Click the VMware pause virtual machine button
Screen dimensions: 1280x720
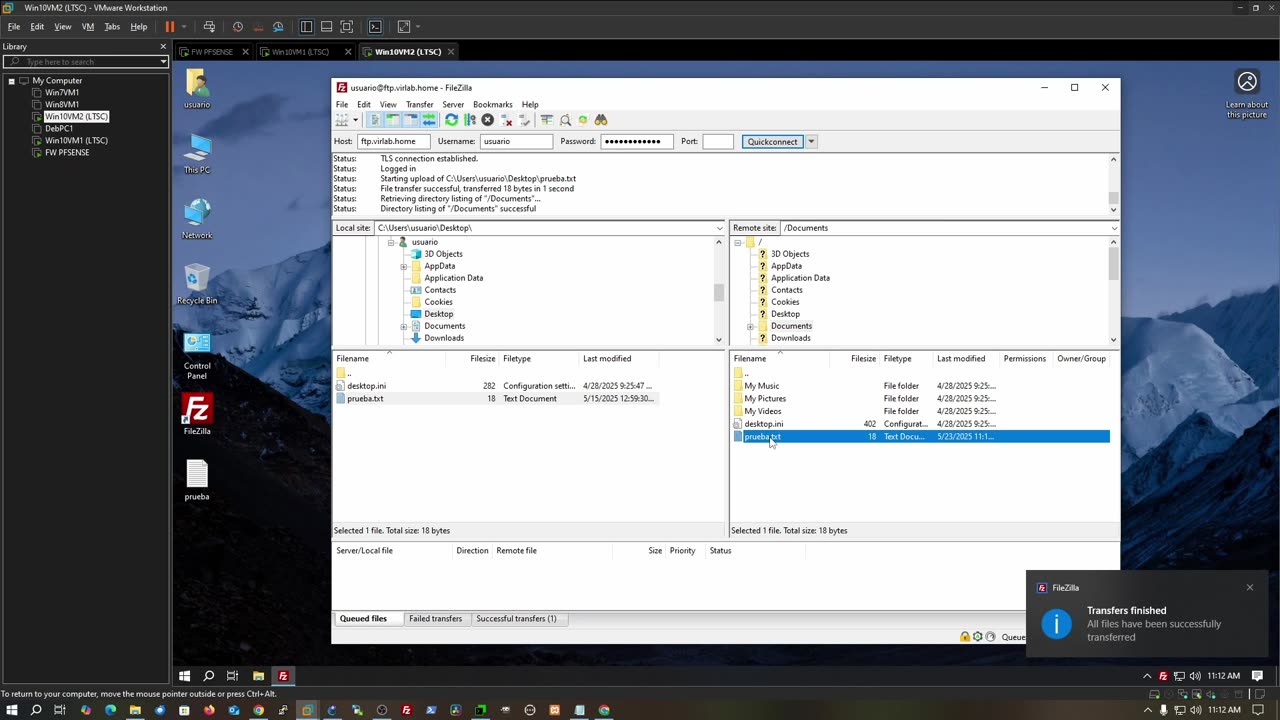pos(170,27)
